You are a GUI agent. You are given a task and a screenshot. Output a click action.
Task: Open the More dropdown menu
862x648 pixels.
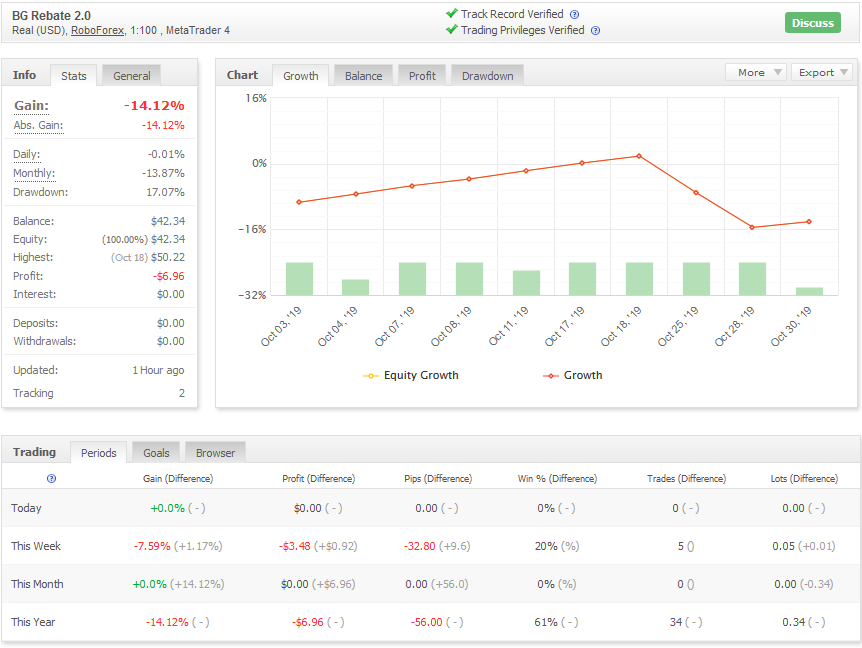(x=756, y=73)
